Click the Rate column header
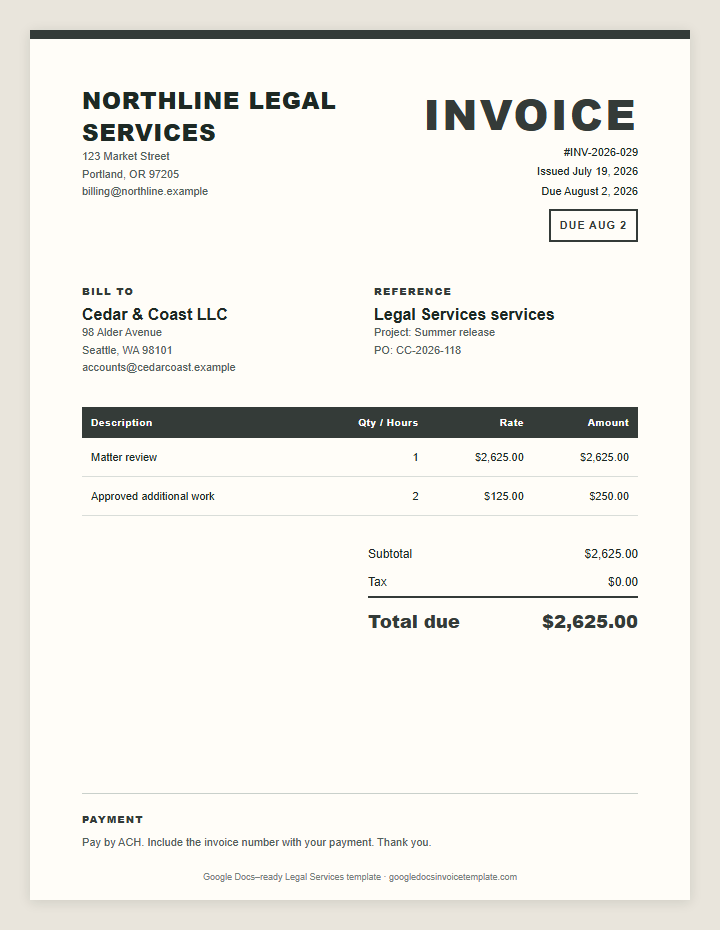Screen dimensions: 720x930 [x=511, y=422]
